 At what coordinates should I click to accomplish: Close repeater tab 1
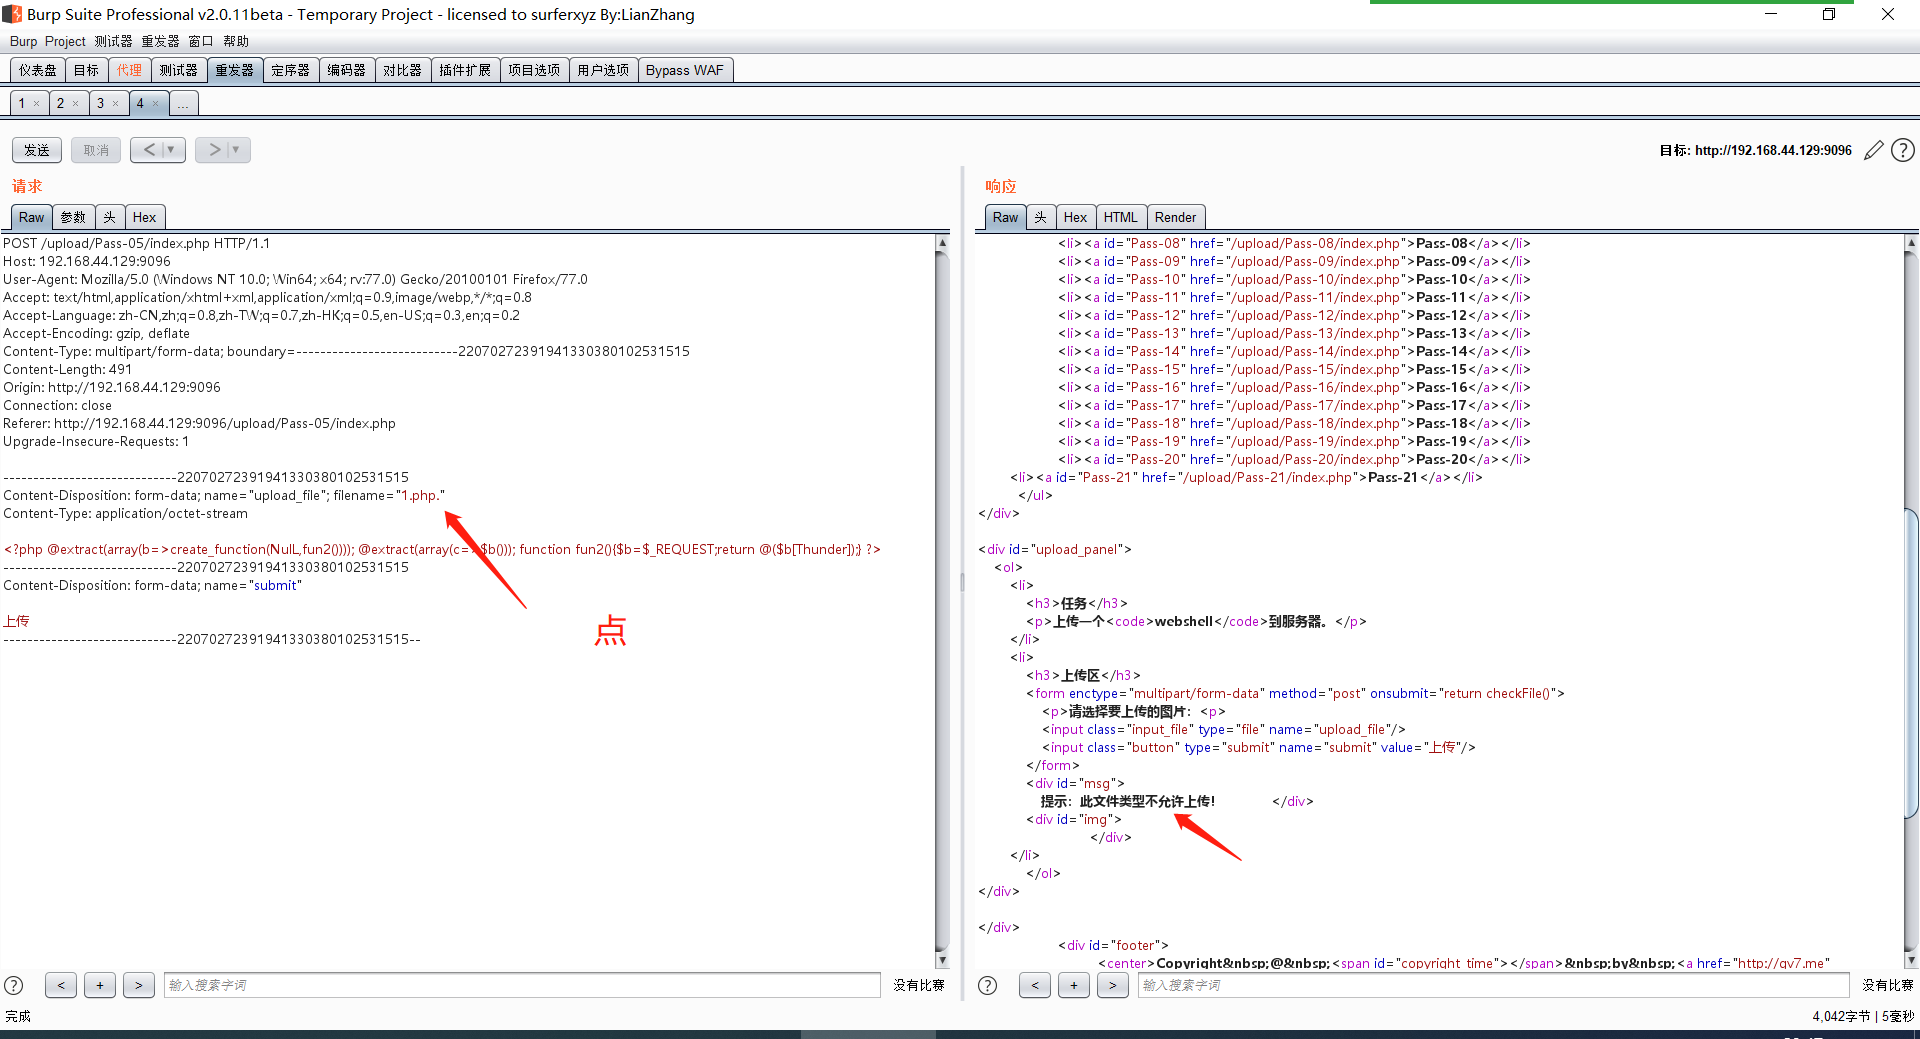37,104
